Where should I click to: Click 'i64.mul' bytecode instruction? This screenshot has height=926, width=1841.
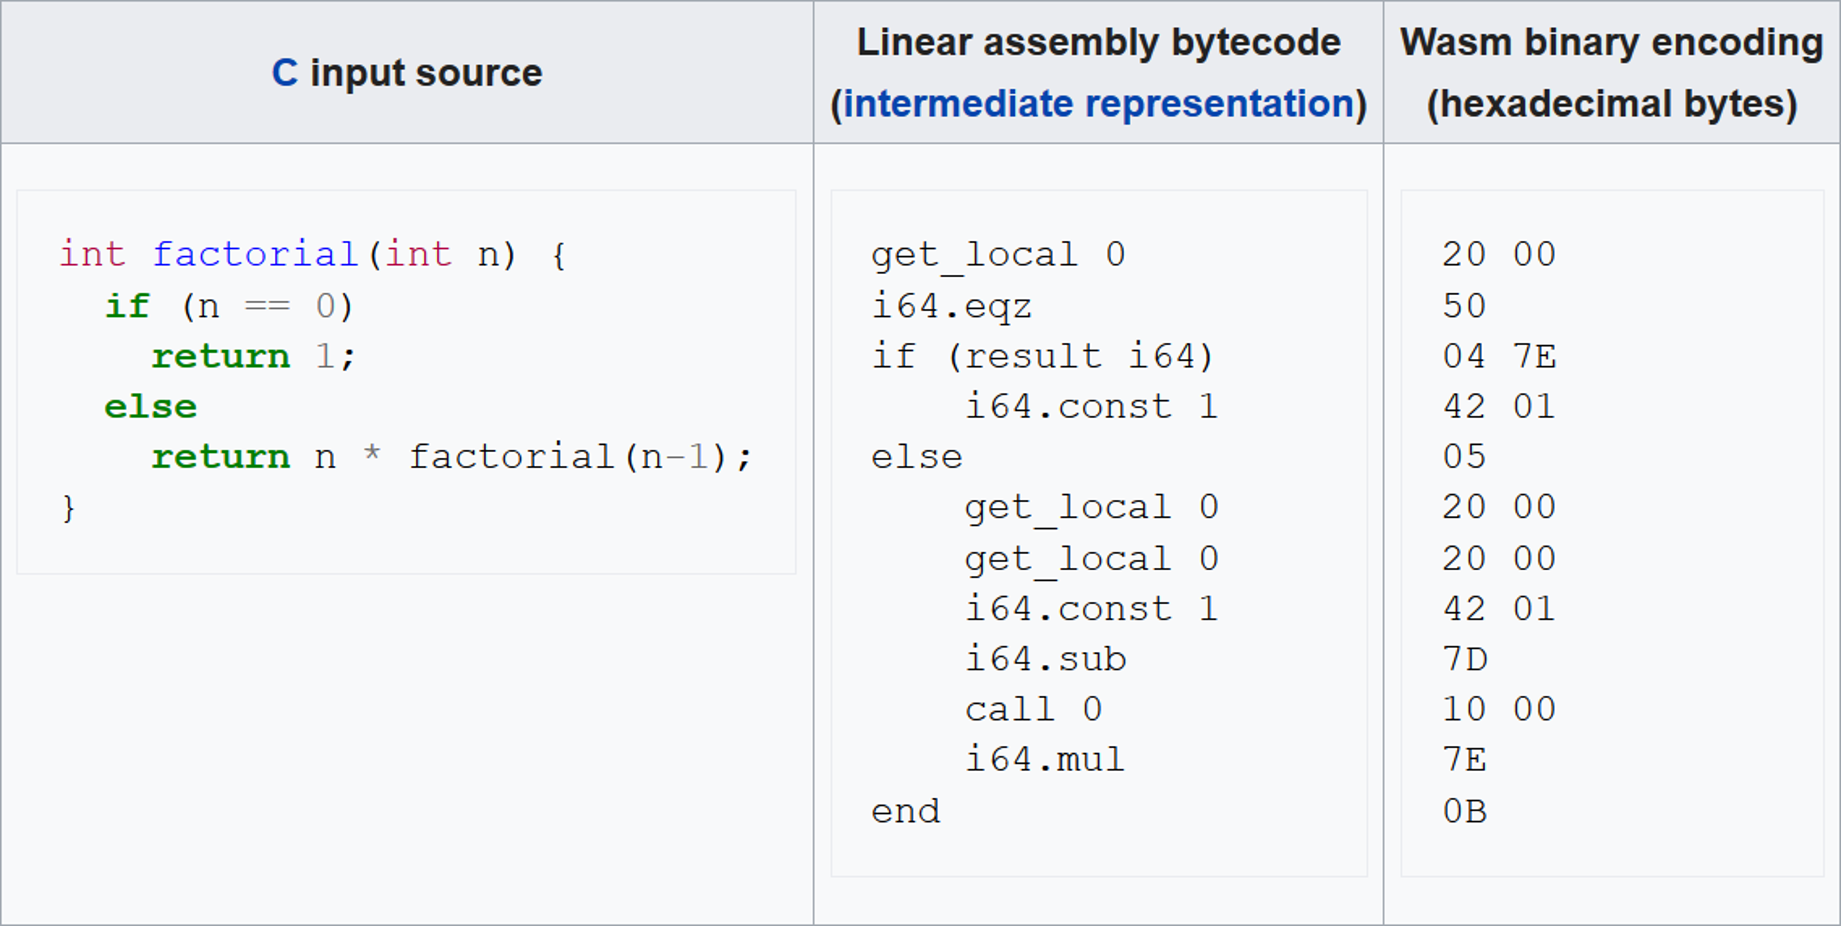tap(1045, 760)
